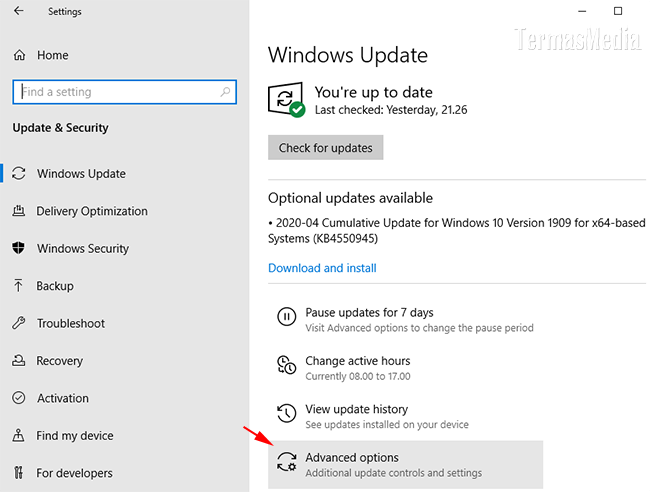650x492 pixels.
Task: Open the Activation section
Action: point(63,398)
